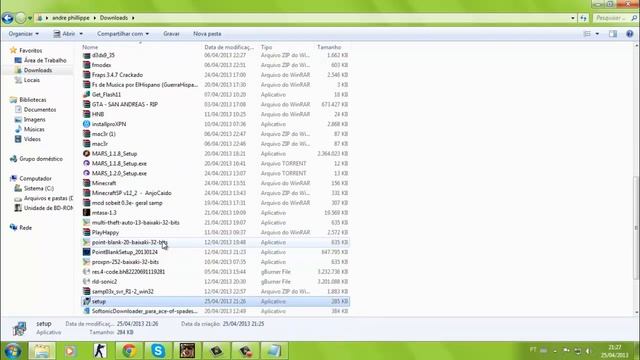Open the Abrir dropdown arrow

pyautogui.click(x=81, y=34)
